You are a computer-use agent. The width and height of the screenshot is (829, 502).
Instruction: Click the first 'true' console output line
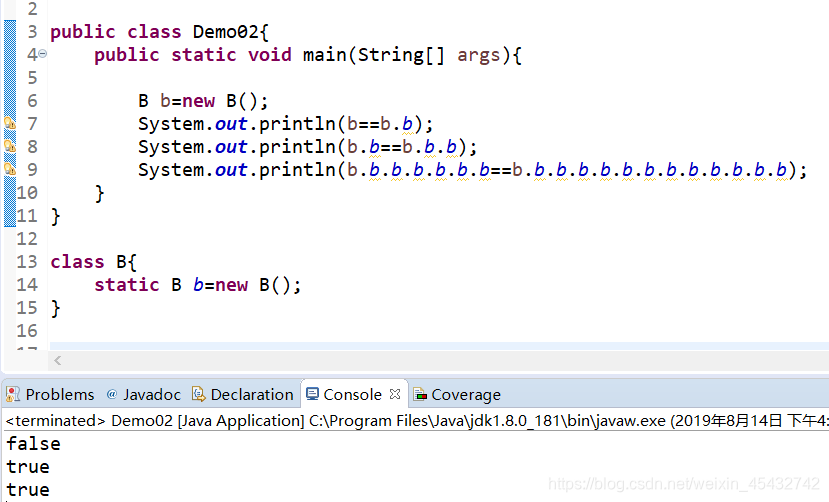27,467
